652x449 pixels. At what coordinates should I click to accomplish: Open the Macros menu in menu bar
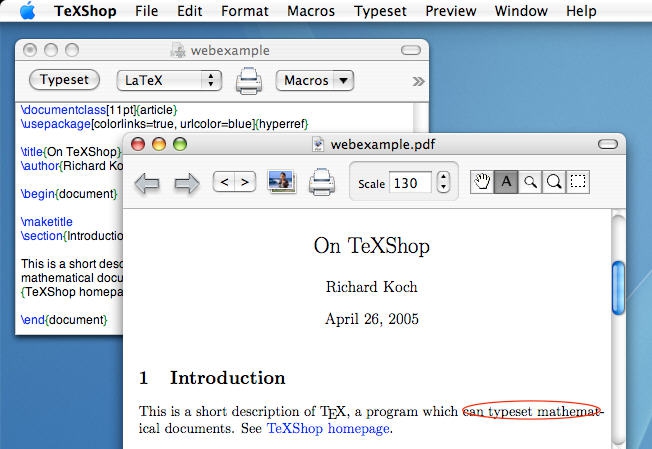311,11
